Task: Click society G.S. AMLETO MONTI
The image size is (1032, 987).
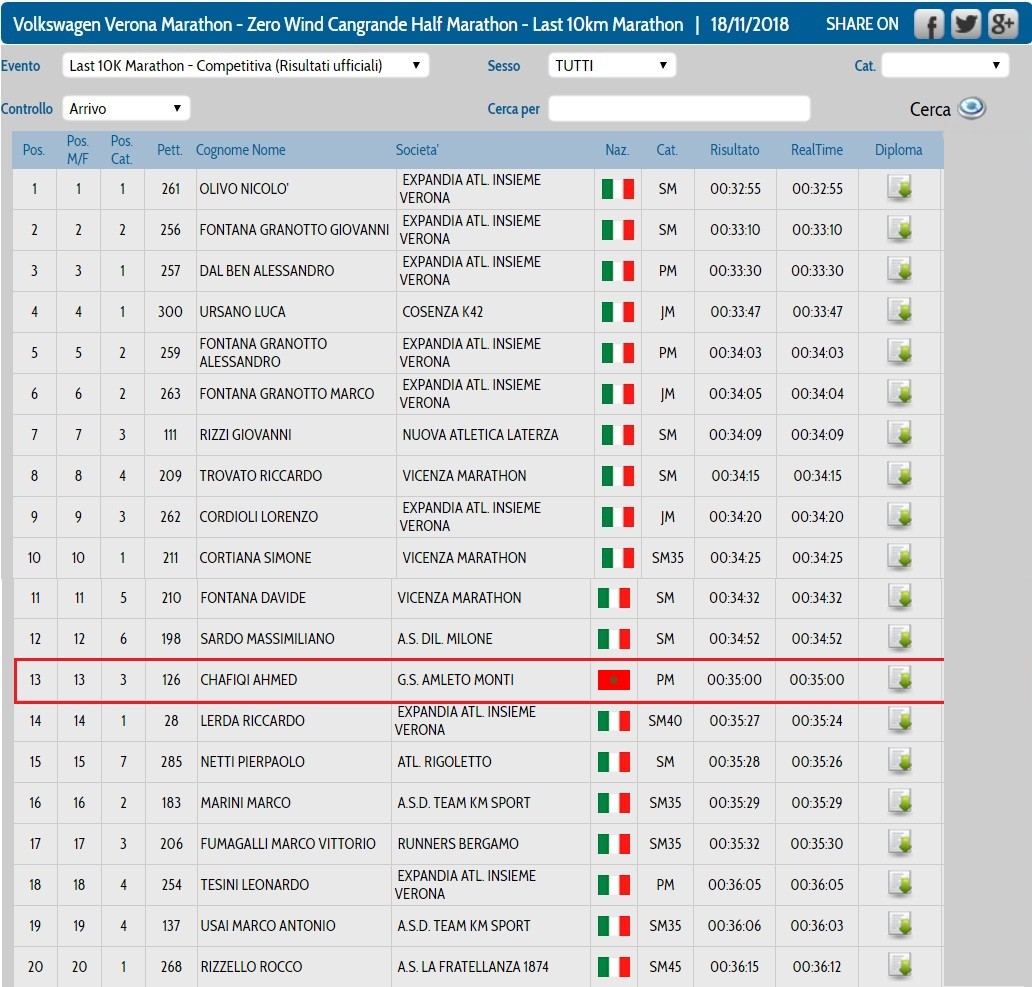Action: click(455, 680)
